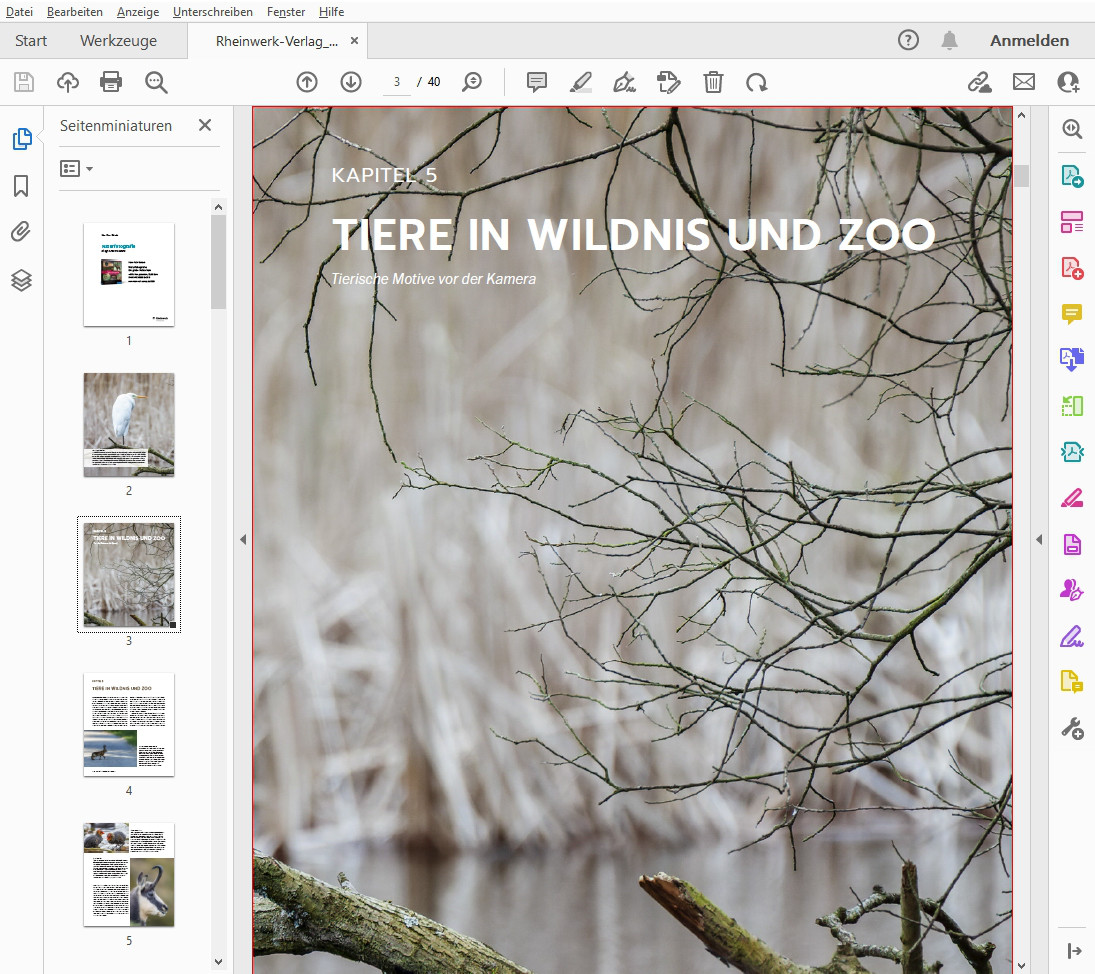Show the Bookmarks panel
Image resolution: width=1095 pixels, height=974 pixels.
[x=21, y=186]
